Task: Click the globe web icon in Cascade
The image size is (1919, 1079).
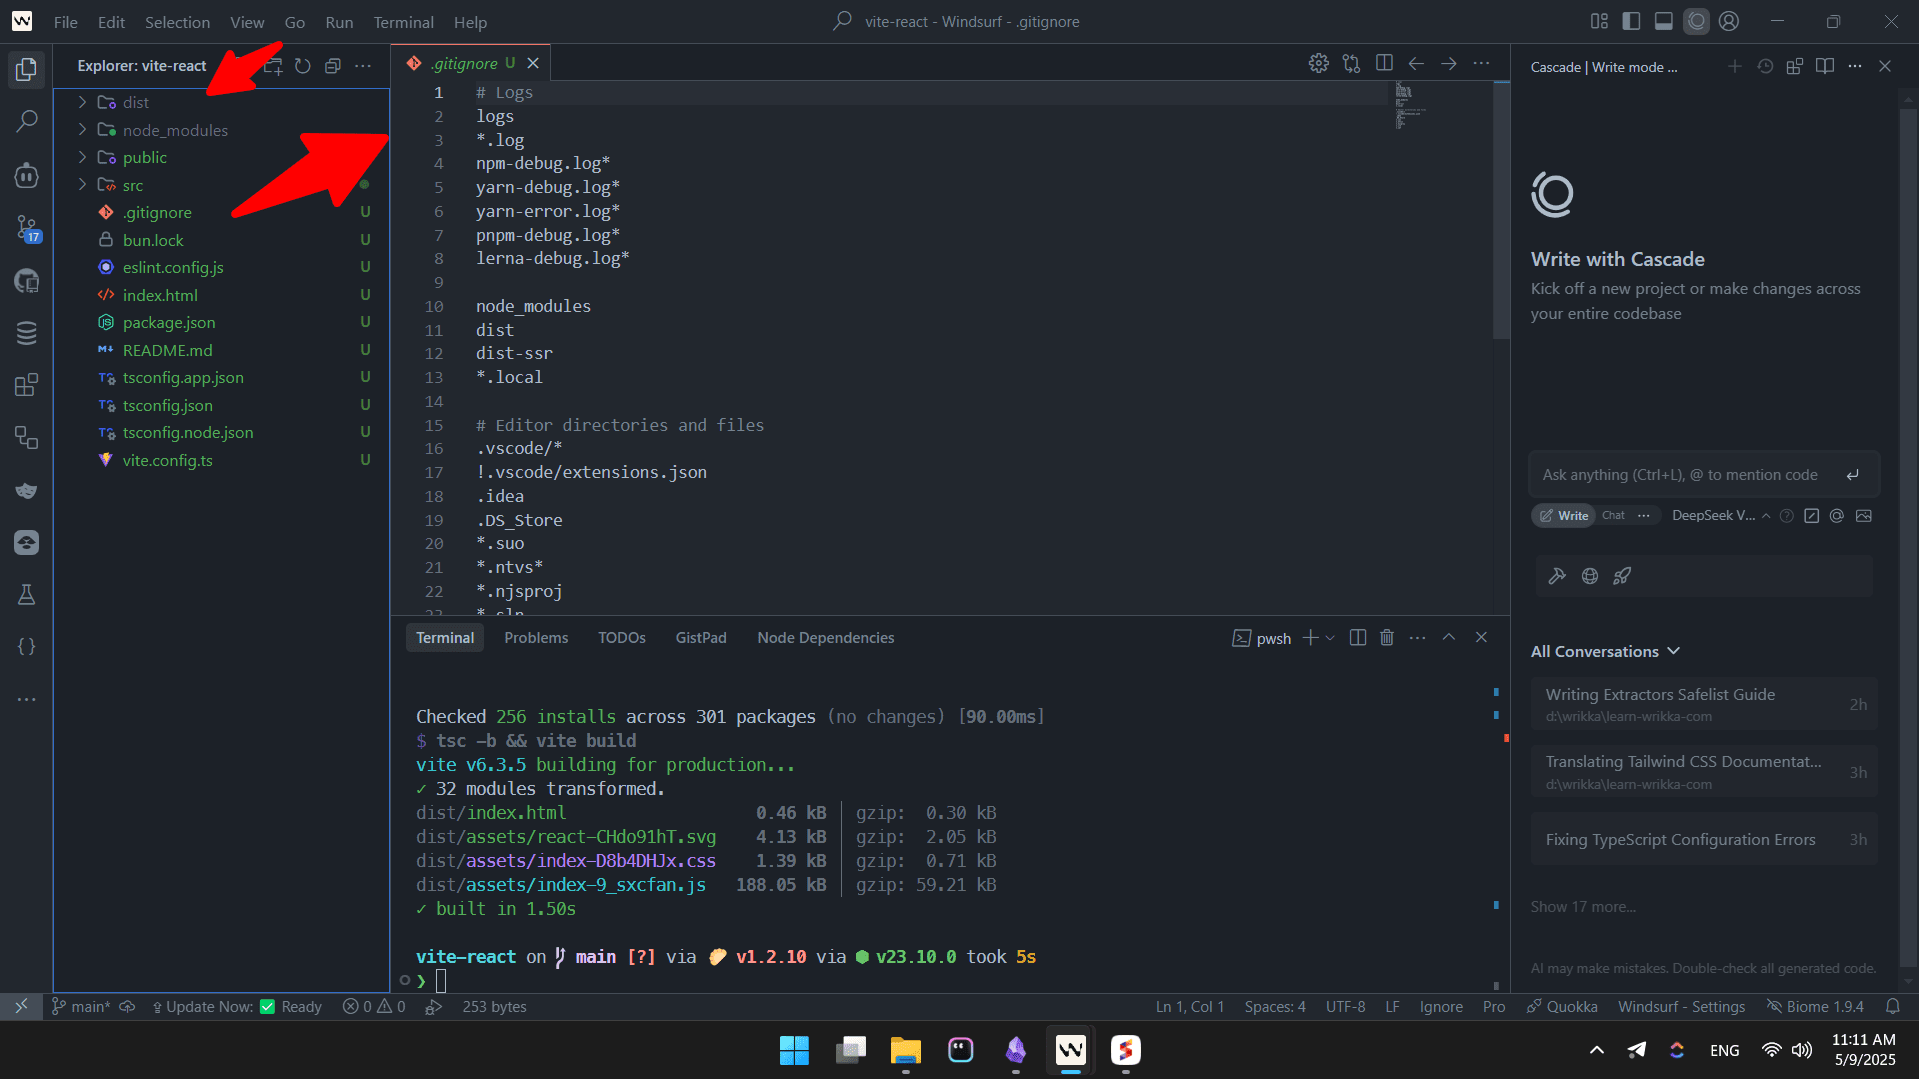Action: tap(1590, 576)
